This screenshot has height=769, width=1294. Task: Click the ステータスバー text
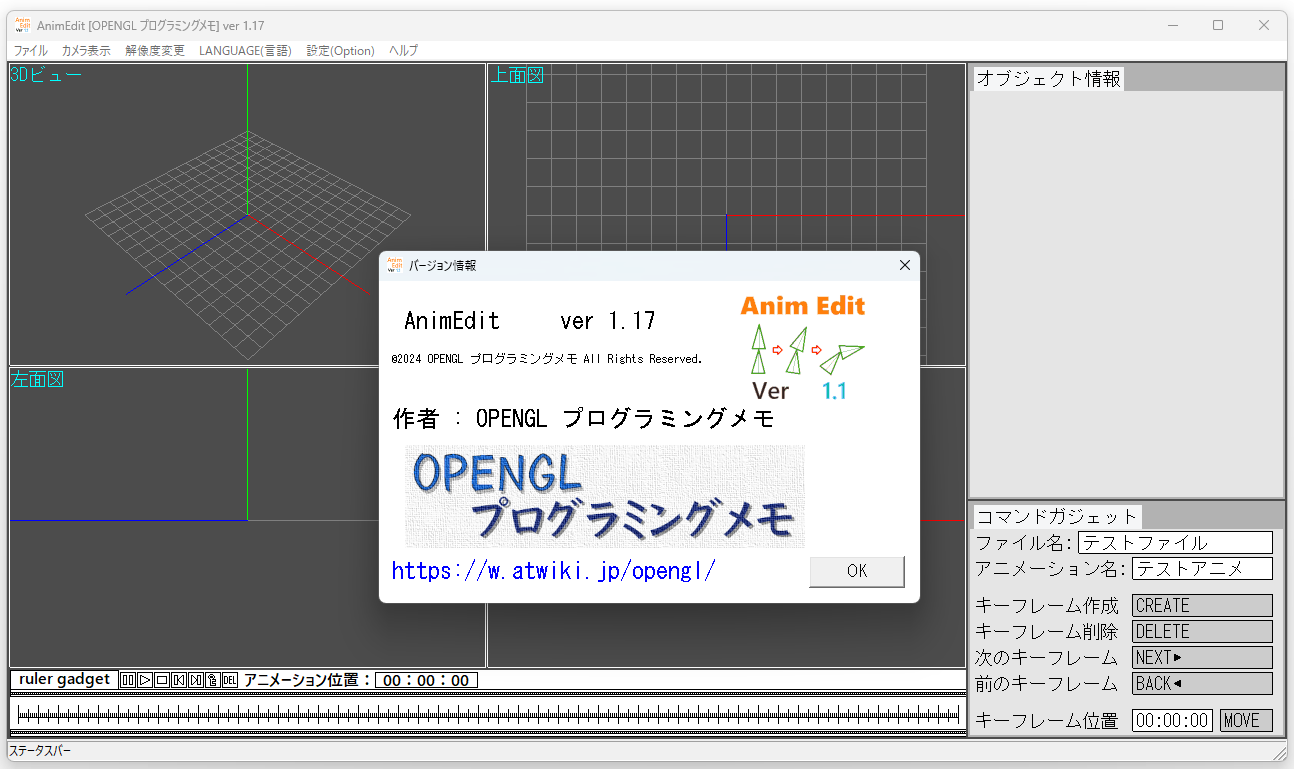40,750
